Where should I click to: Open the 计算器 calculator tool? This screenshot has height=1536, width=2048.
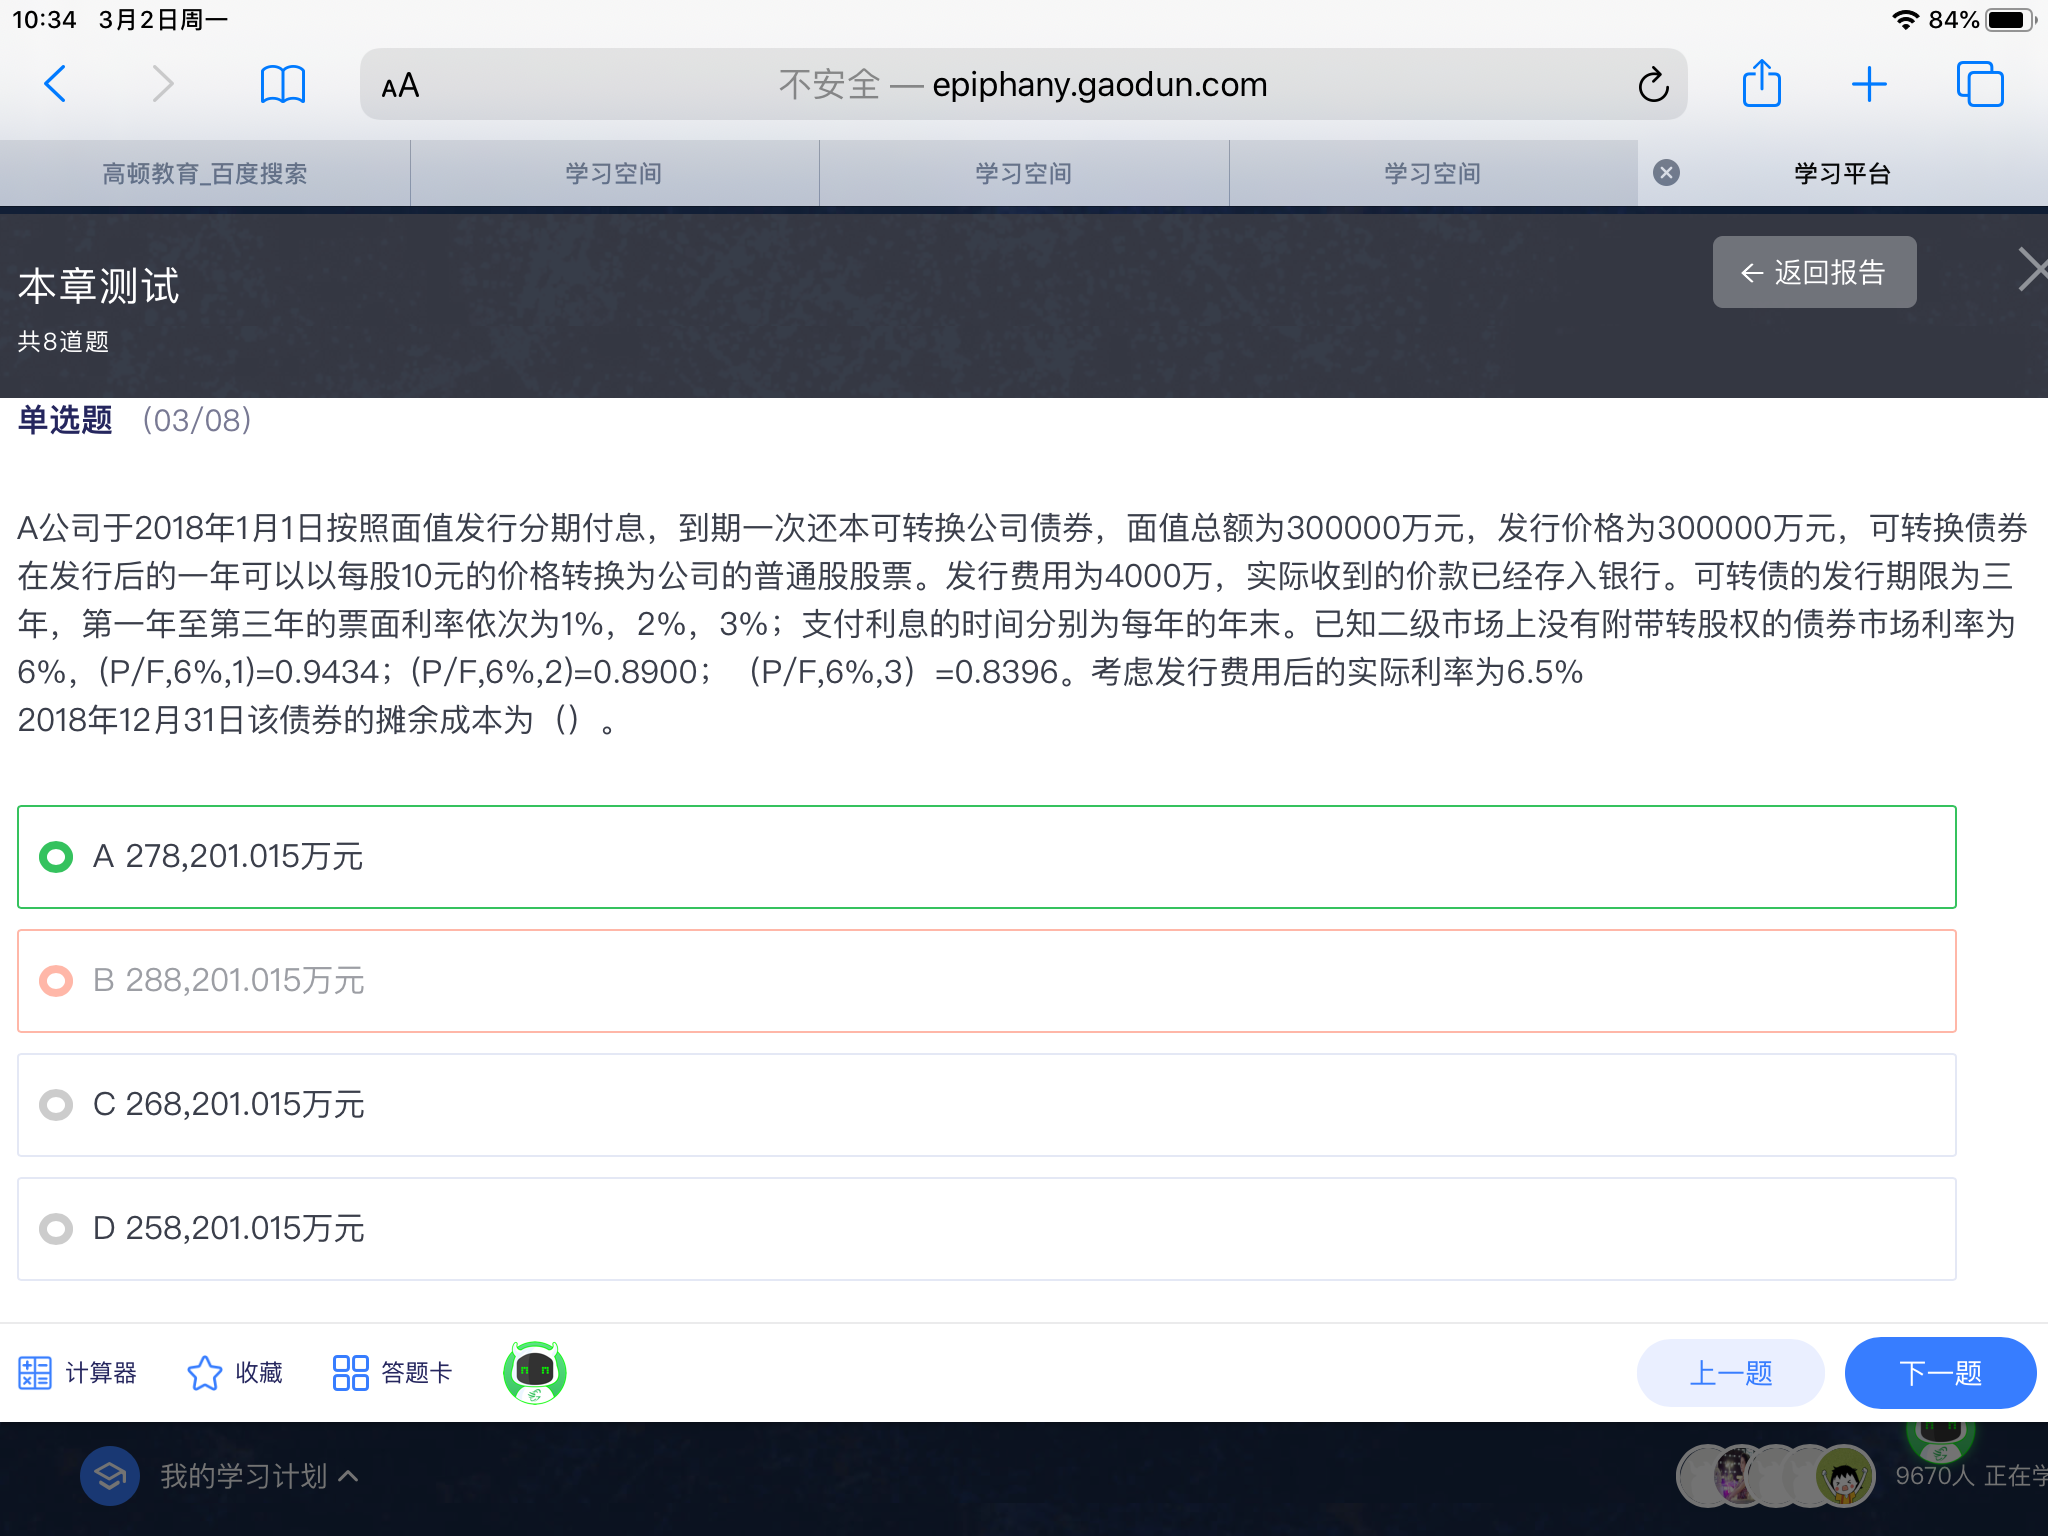point(77,1373)
